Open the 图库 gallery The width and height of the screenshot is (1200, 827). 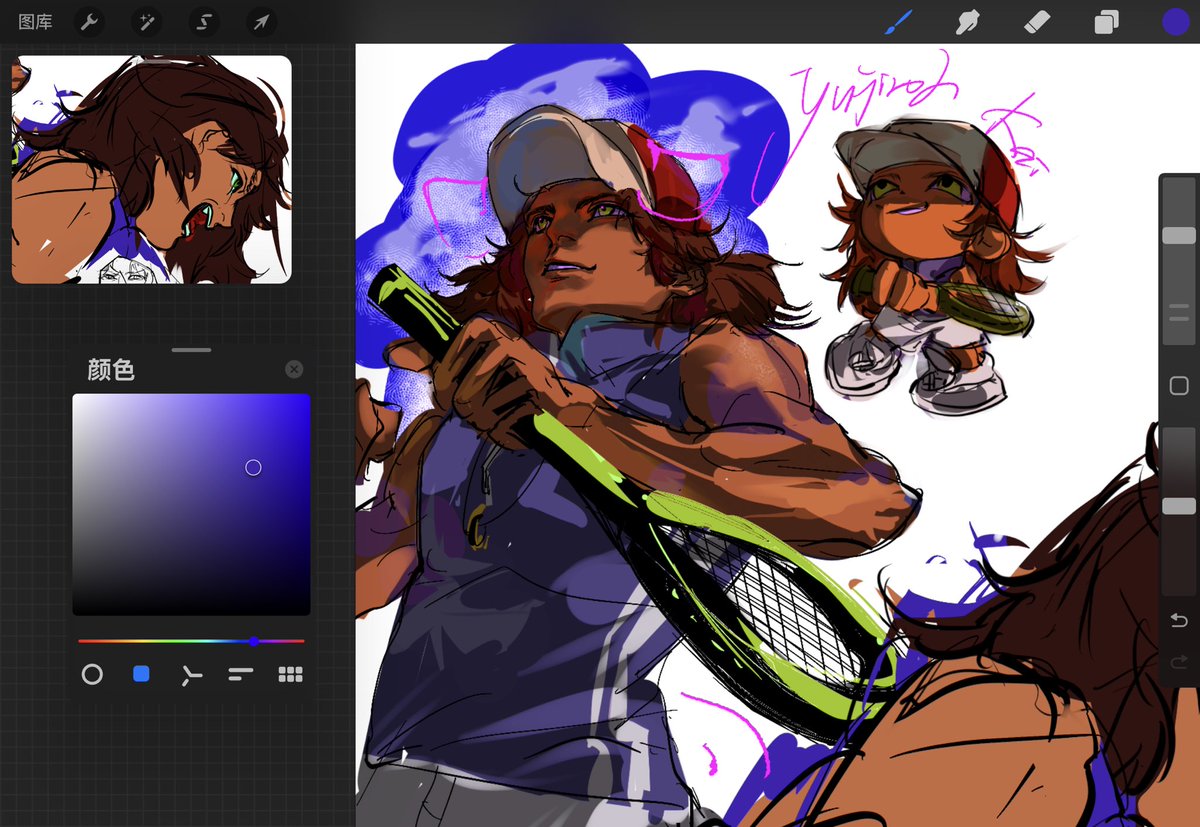point(35,22)
